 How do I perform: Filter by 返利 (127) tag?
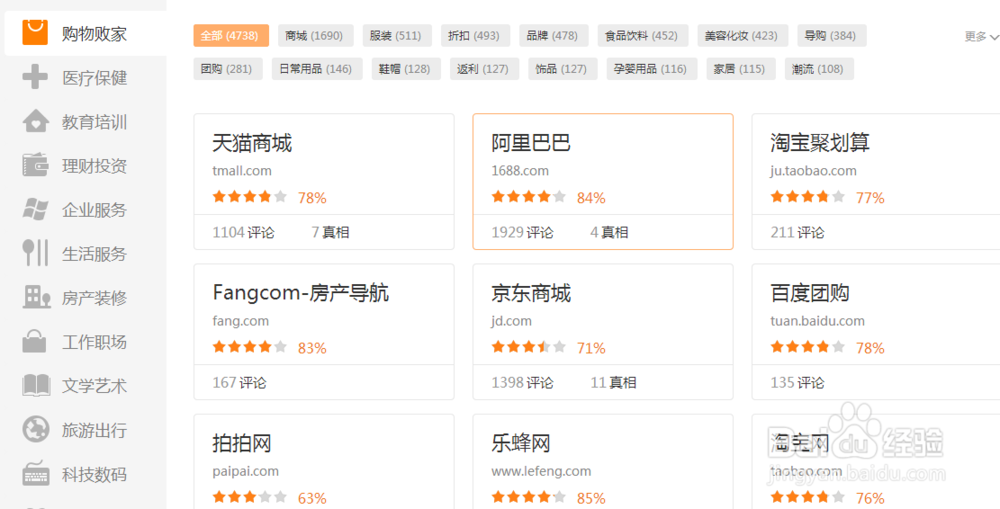(x=484, y=69)
